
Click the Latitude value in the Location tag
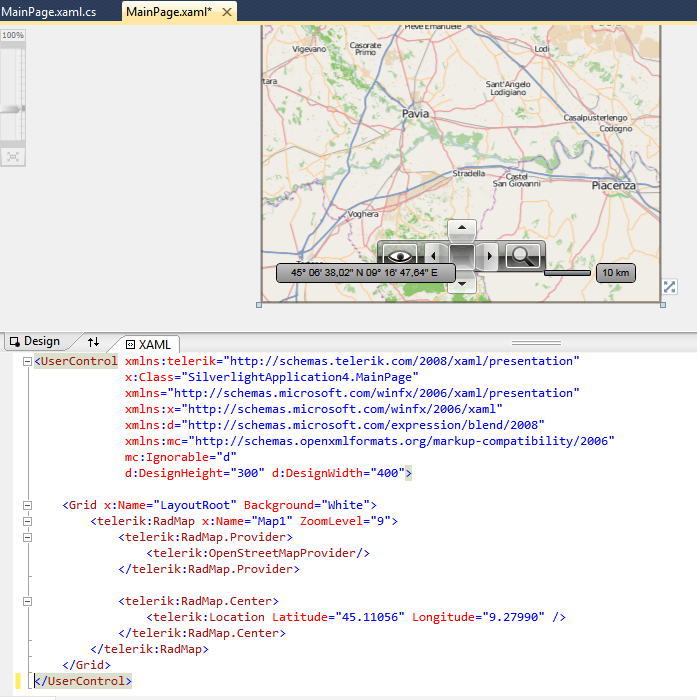coord(370,617)
